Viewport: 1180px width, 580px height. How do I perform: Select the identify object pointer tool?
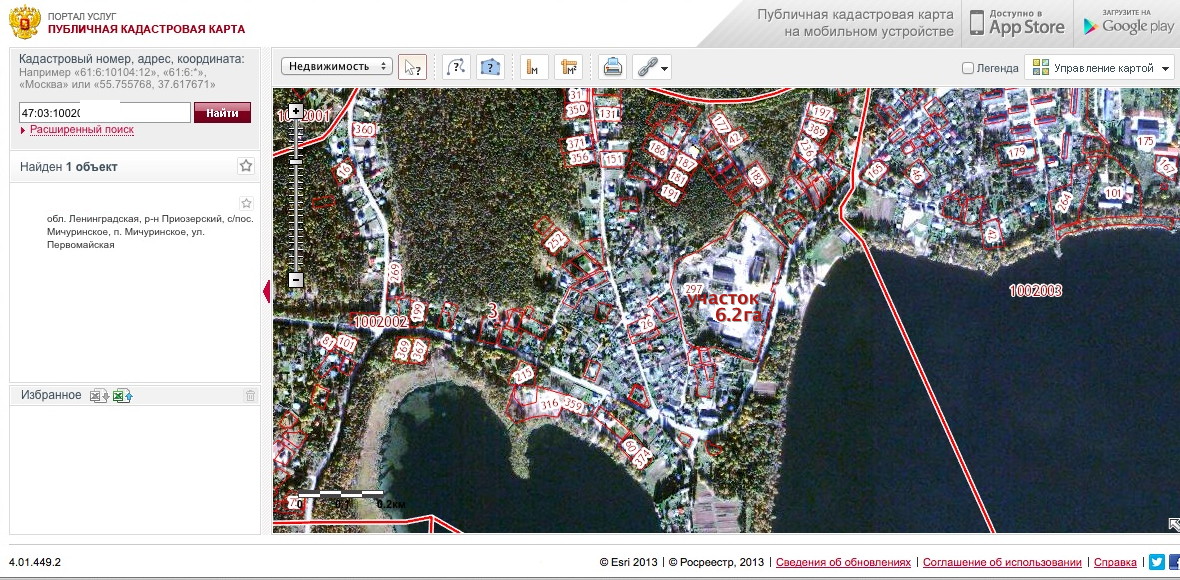click(412, 67)
